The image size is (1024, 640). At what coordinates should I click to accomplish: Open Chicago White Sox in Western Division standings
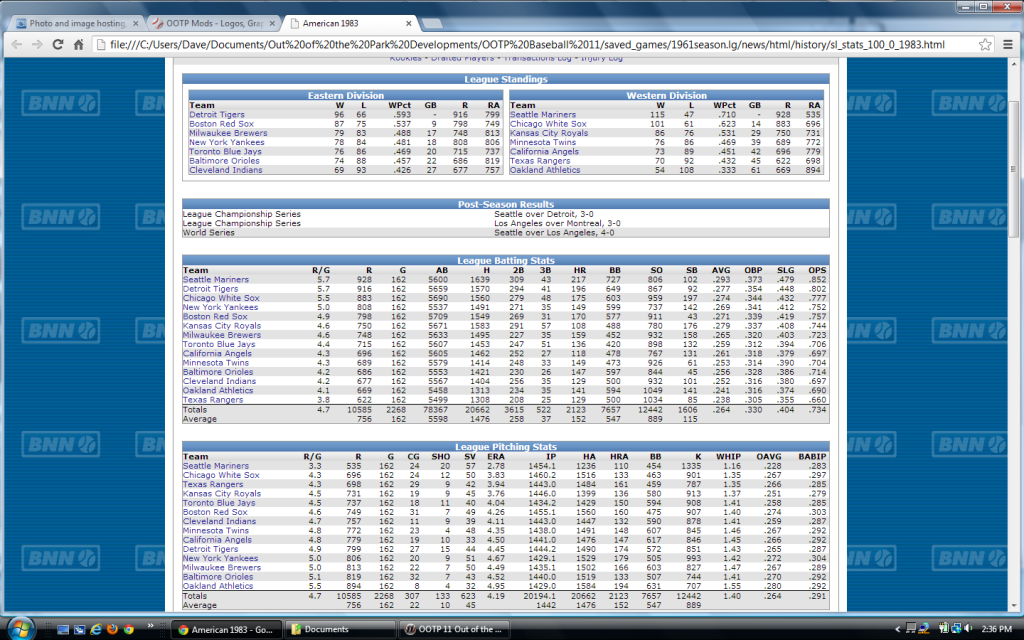coord(548,123)
